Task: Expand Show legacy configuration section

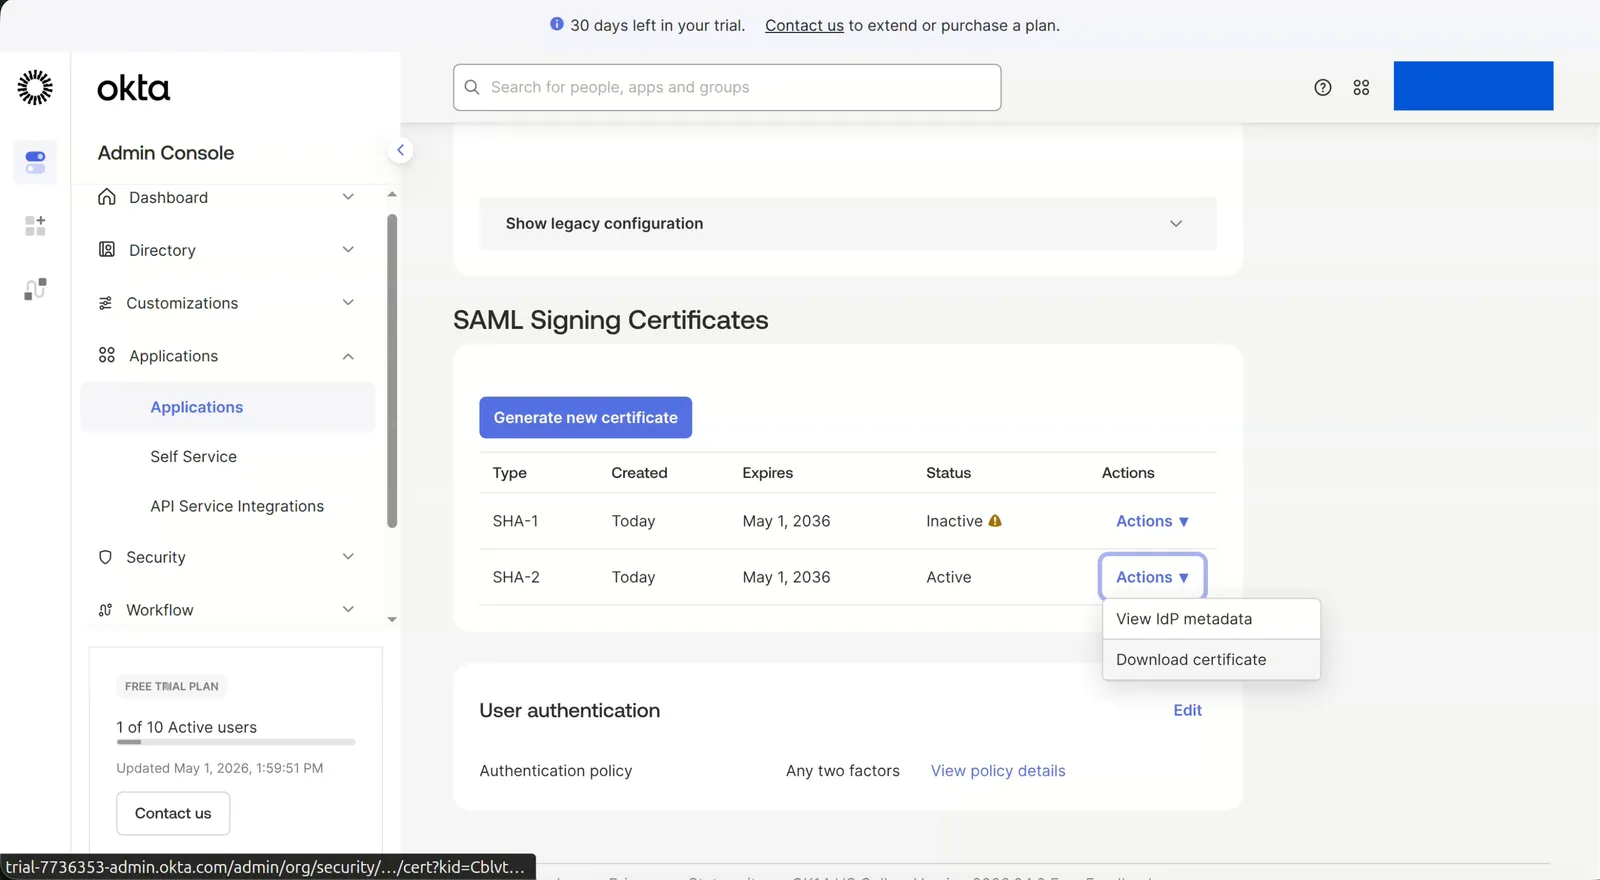Action: [x=848, y=223]
